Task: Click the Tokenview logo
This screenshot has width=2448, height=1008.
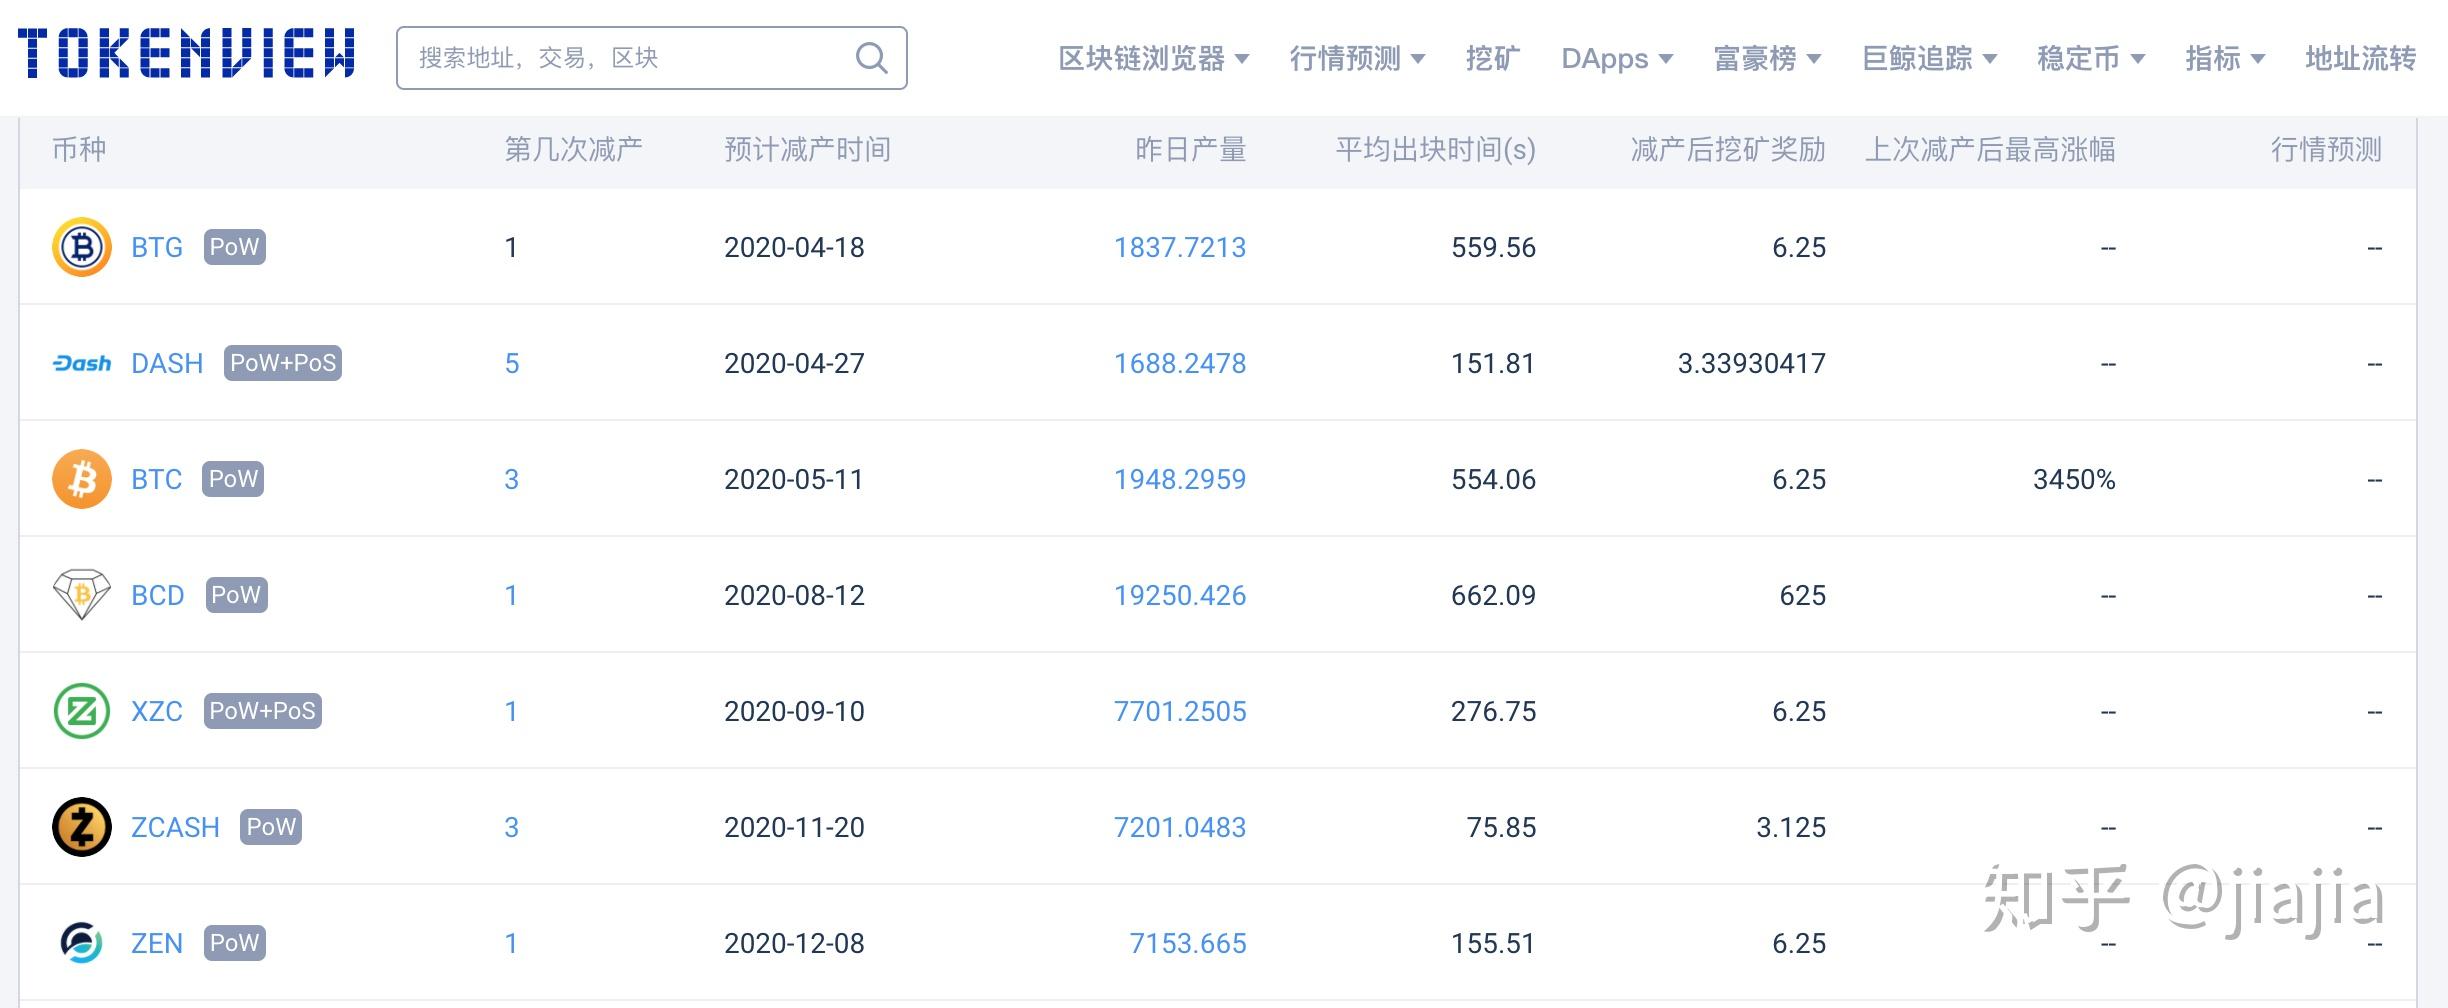Action: point(186,54)
